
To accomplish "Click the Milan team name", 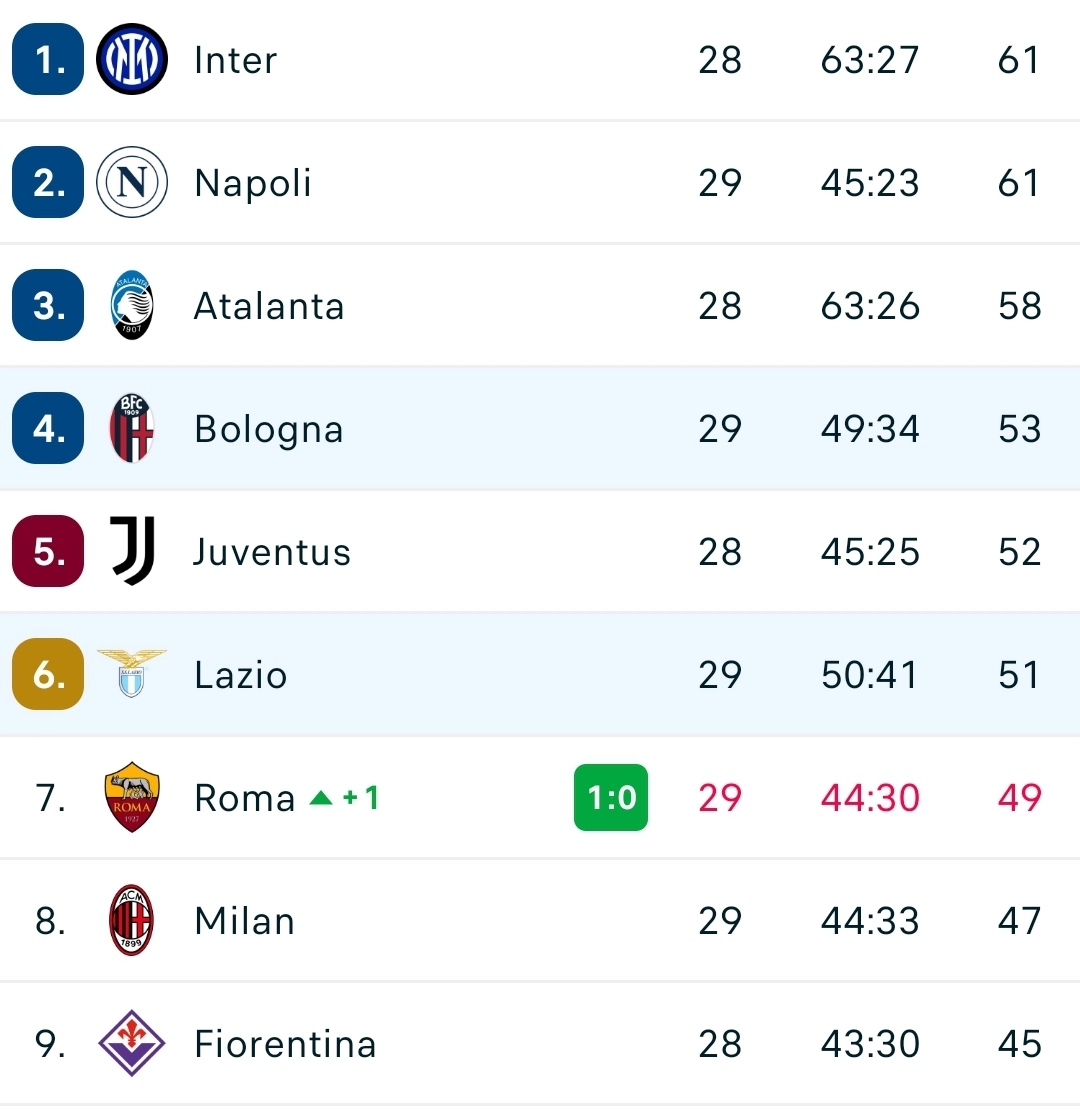I will click(x=243, y=920).
